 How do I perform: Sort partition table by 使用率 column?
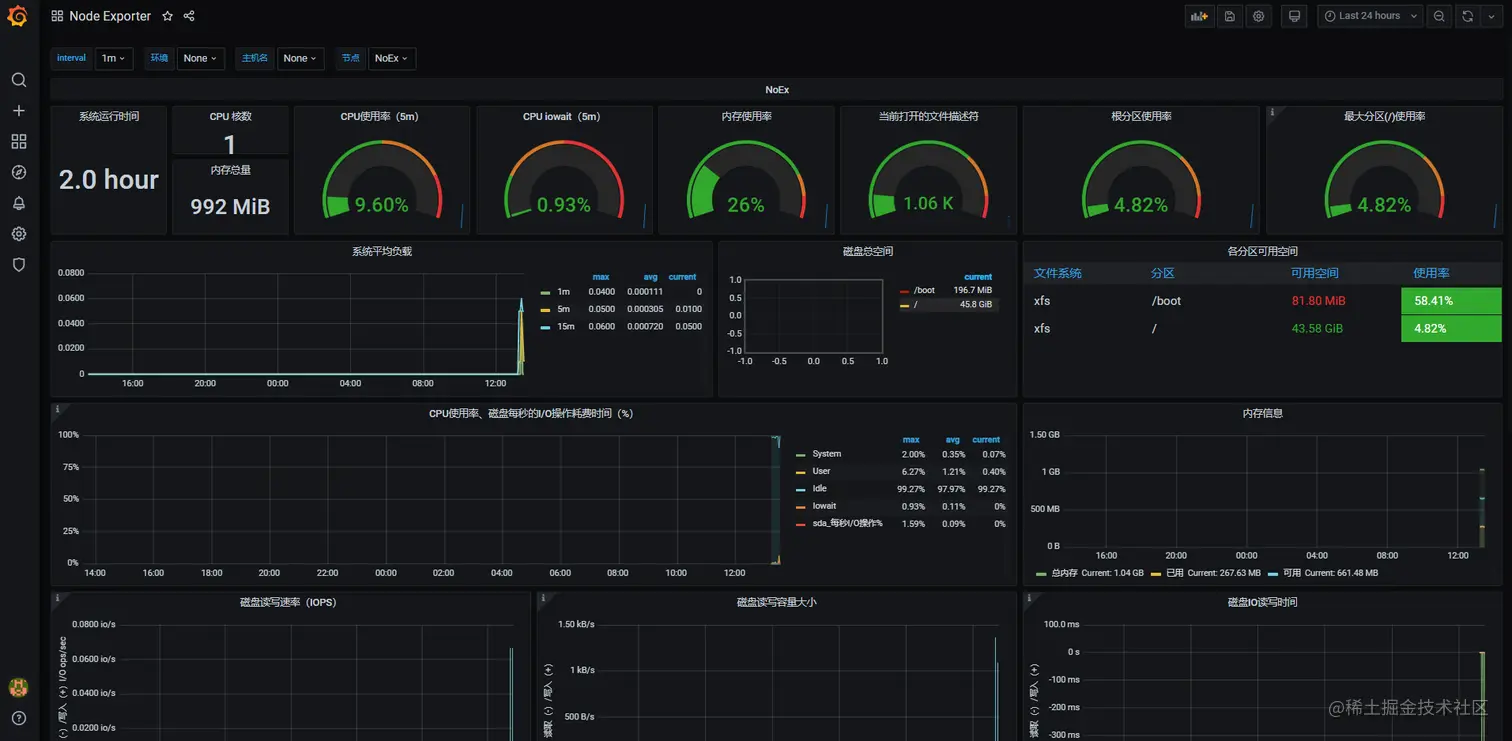click(1431, 273)
